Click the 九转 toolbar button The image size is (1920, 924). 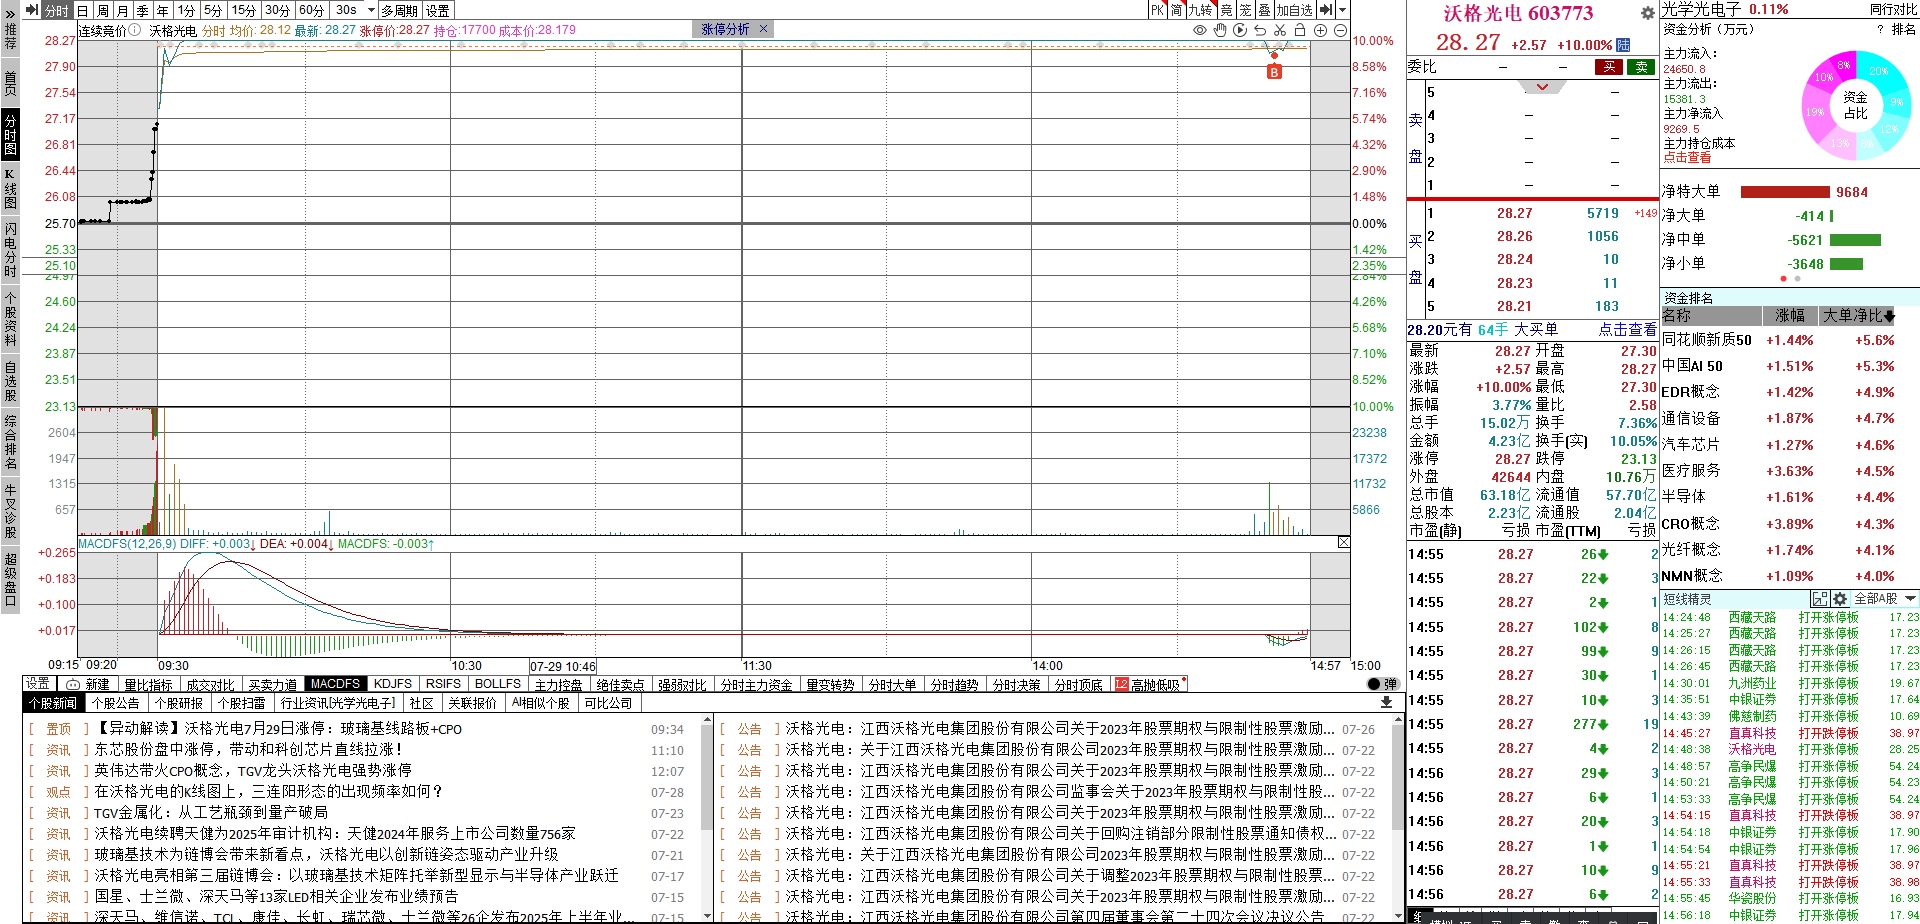[x=1200, y=10]
